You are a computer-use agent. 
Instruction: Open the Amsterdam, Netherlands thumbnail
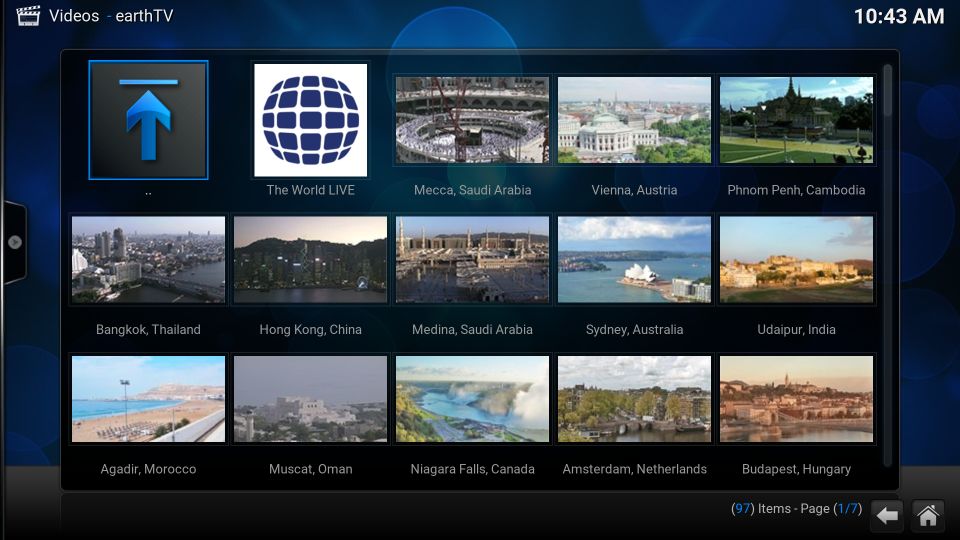click(x=634, y=399)
